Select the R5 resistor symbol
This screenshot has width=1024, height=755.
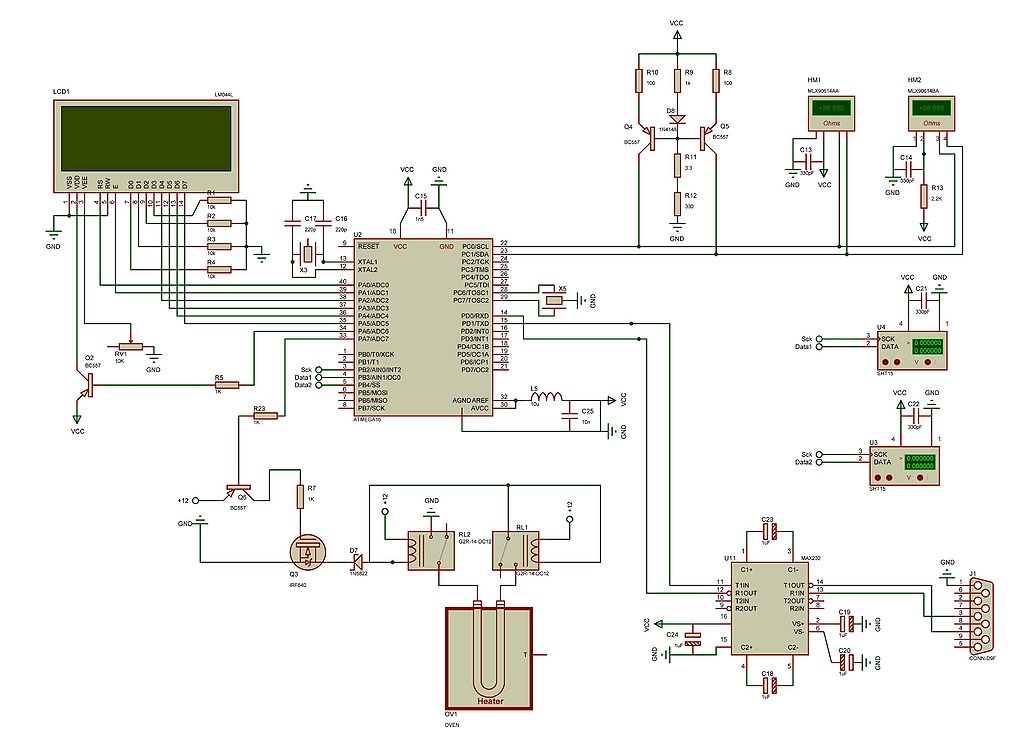[x=226, y=385]
